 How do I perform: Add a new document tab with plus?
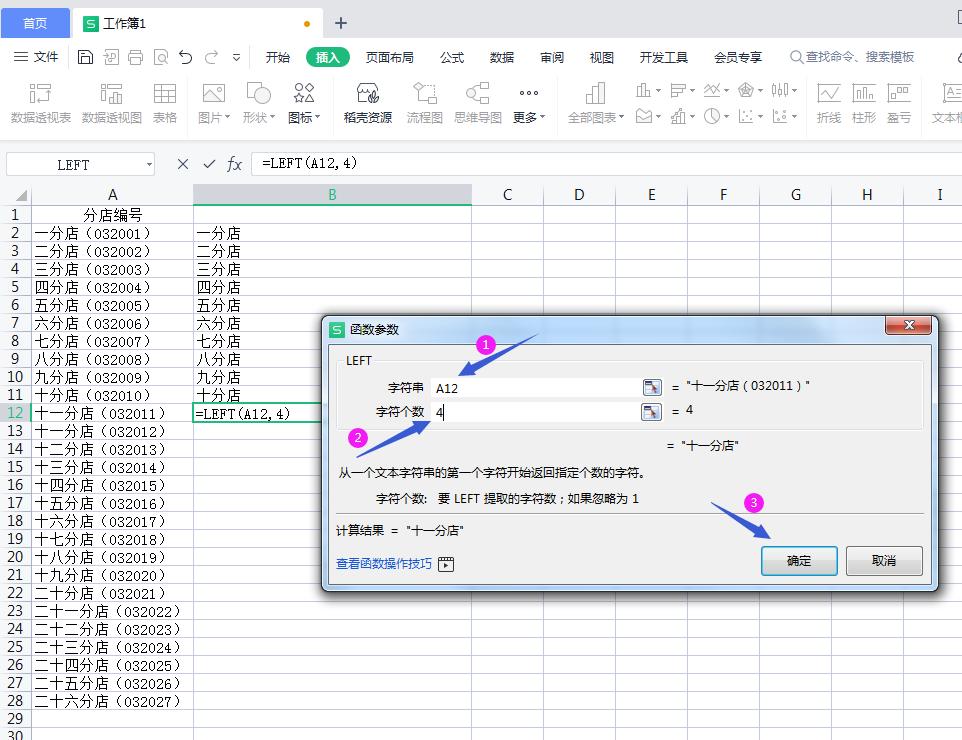pos(341,23)
